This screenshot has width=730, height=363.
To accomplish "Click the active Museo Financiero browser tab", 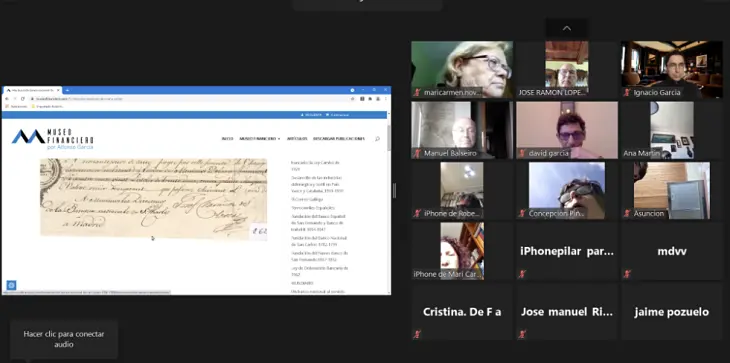I will click(x=33, y=90).
